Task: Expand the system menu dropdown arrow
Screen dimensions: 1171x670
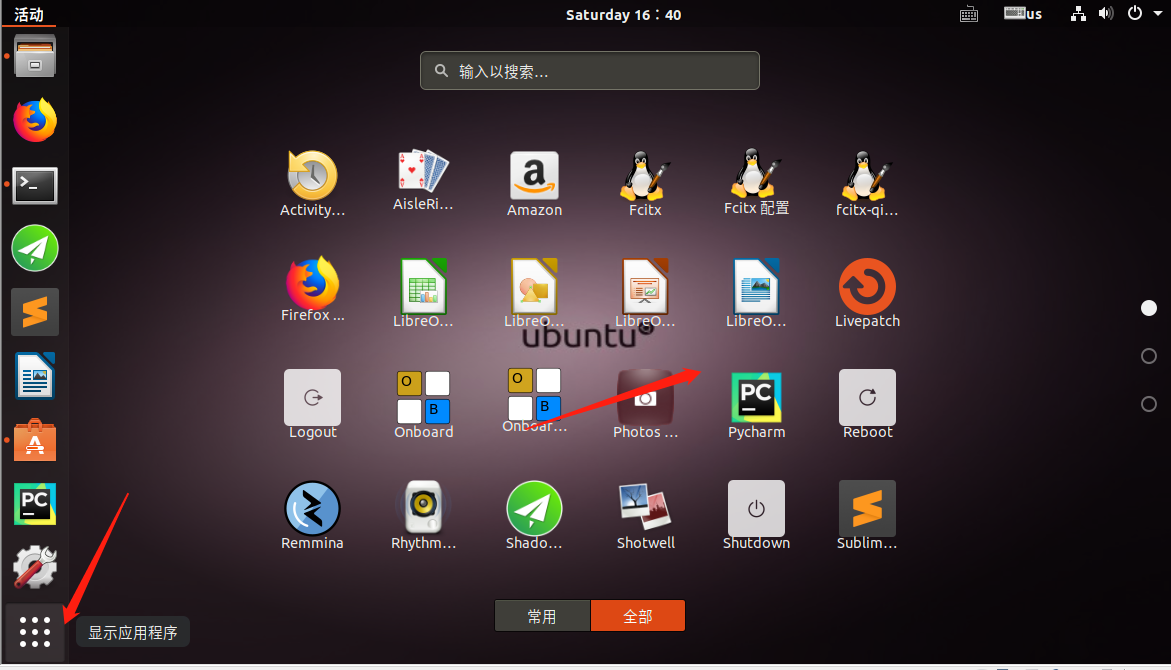Action: coord(1158,13)
